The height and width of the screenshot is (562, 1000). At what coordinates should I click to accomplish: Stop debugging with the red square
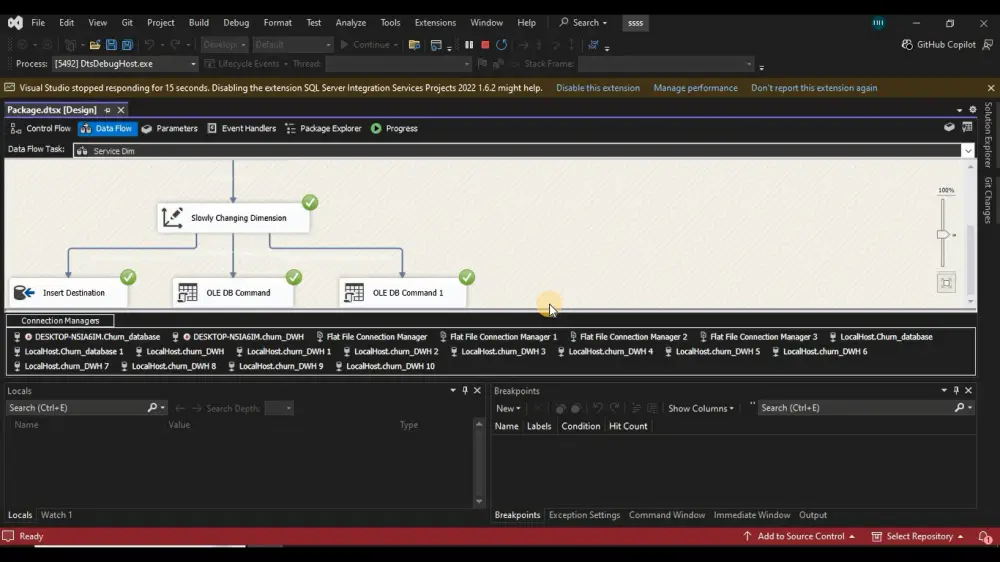pyautogui.click(x=485, y=45)
